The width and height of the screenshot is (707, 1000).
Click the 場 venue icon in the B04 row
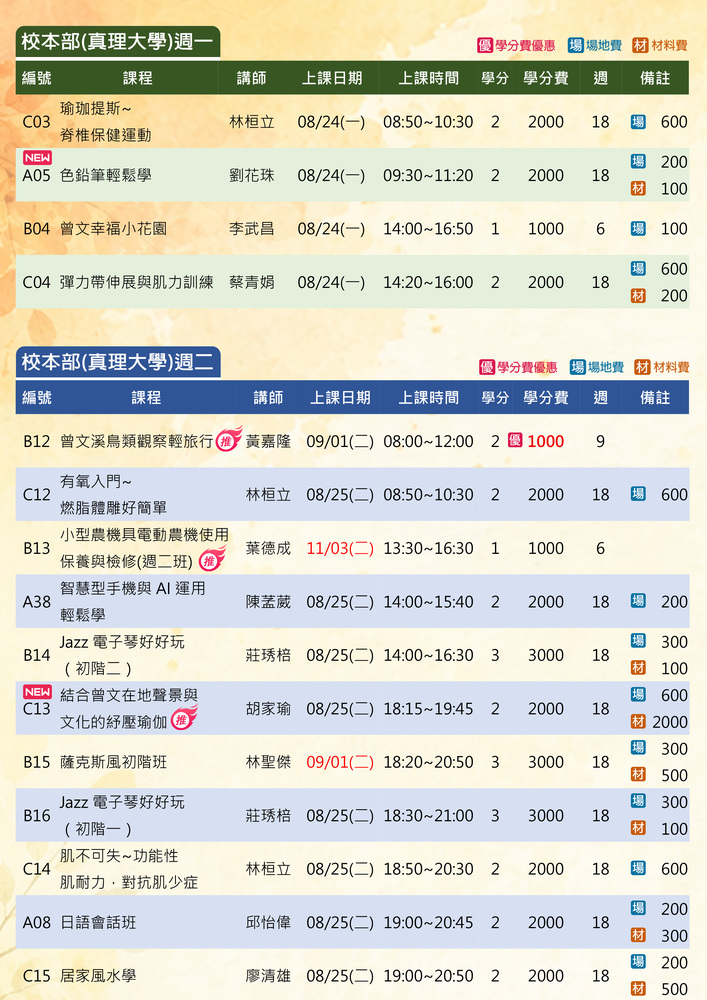coord(638,228)
